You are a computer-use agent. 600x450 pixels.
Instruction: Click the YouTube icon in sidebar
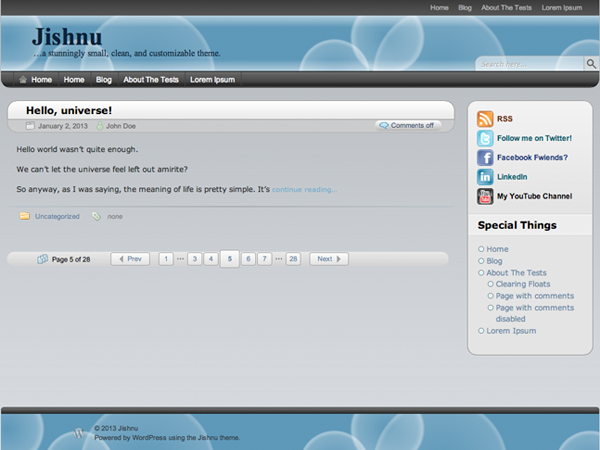(485, 196)
